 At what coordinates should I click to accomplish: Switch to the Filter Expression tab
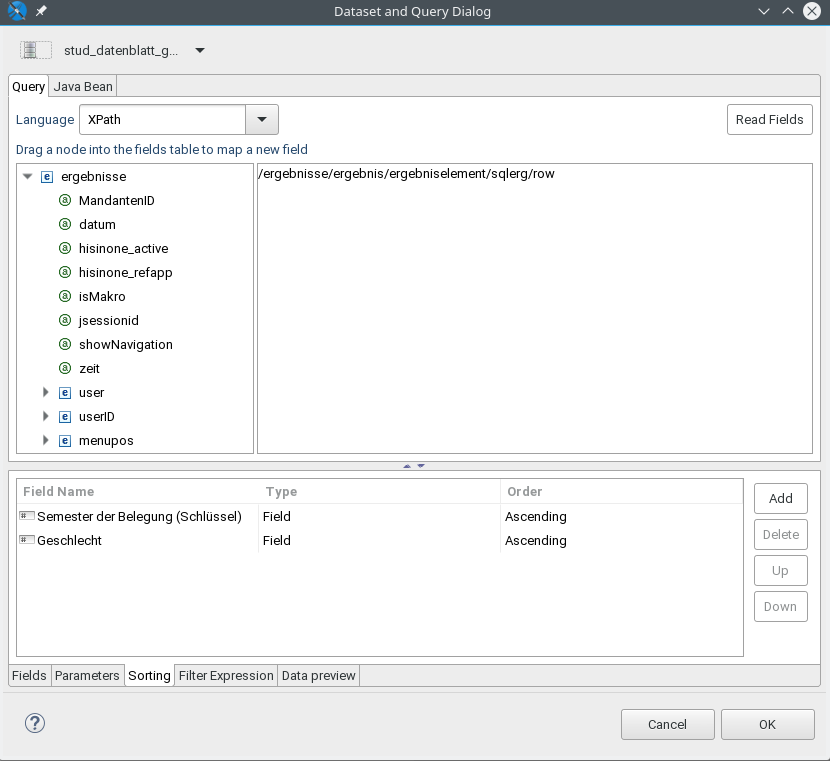coord(226,675)
